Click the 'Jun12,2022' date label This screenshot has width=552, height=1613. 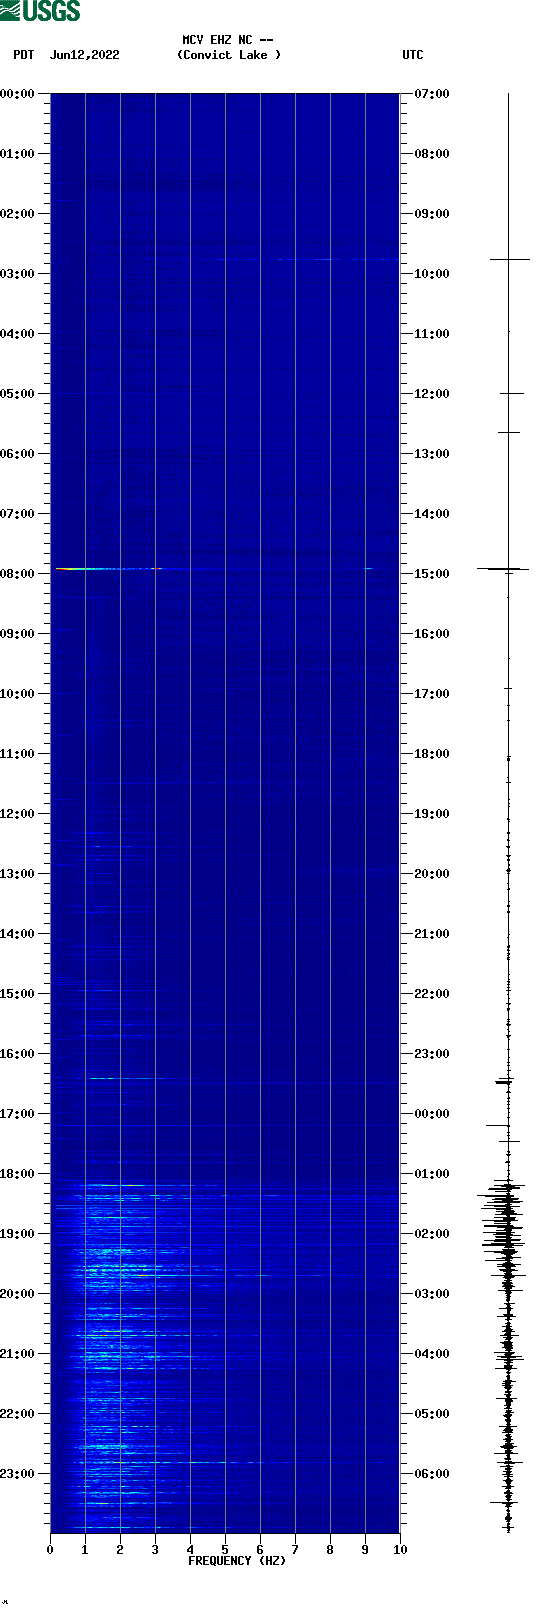point(84,55)
